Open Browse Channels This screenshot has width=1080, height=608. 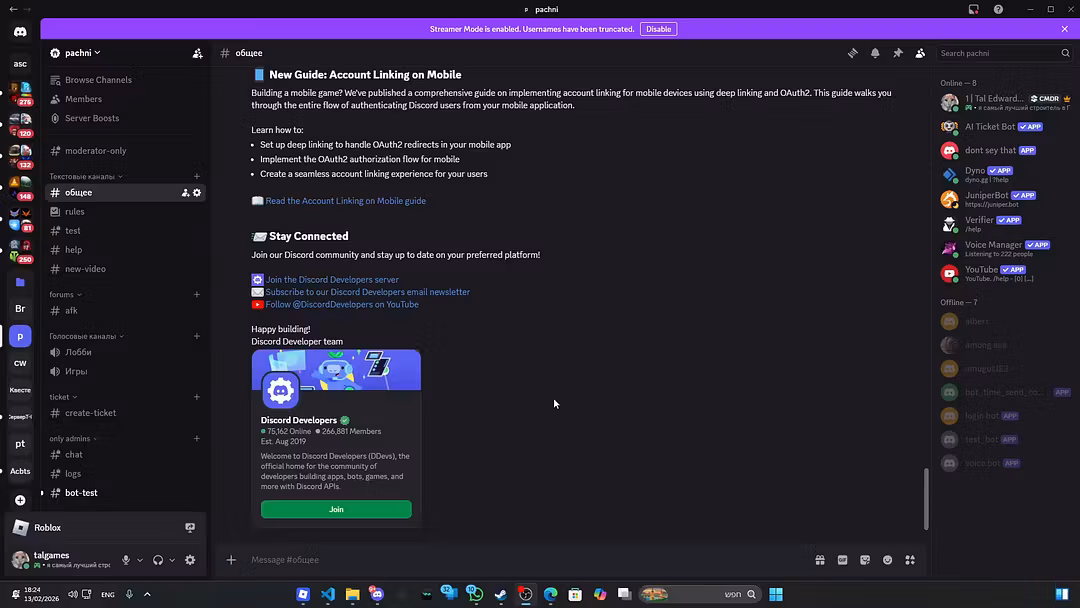(125, 80)
